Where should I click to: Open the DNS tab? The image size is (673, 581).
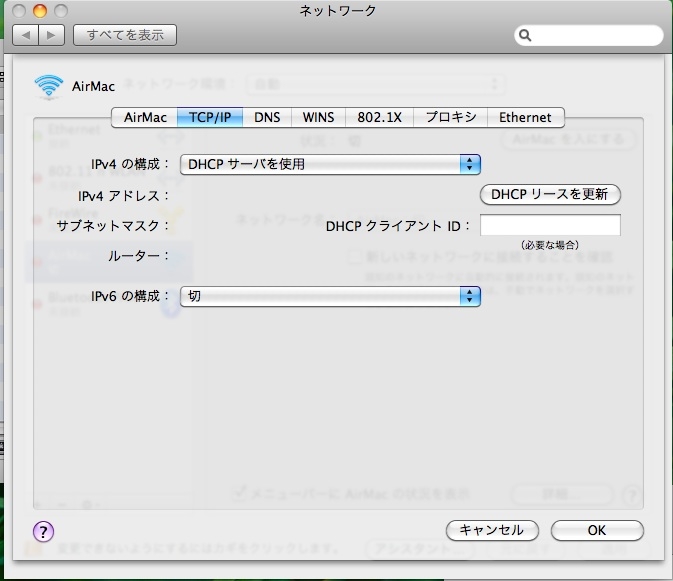(x=267, y=117)
